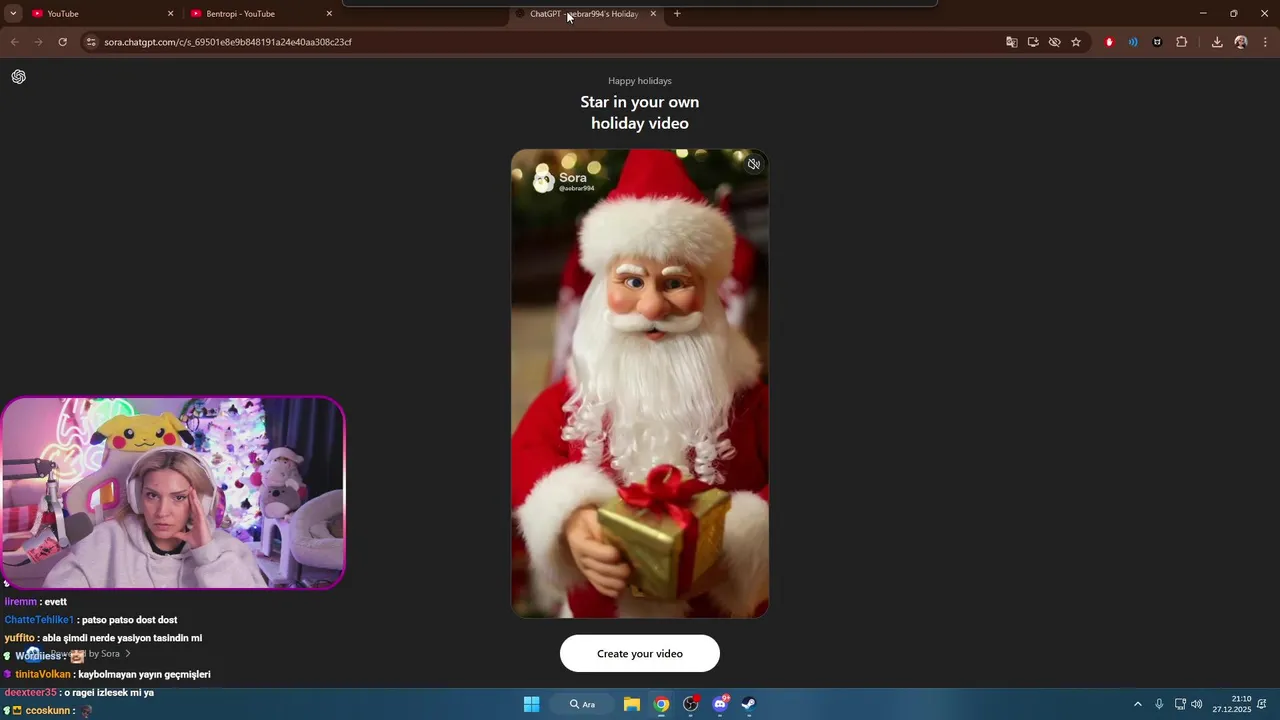The width and height of the screenshot is (1280, 720).
Task: Open Discord from the taskbar
Action: point(720,704)
